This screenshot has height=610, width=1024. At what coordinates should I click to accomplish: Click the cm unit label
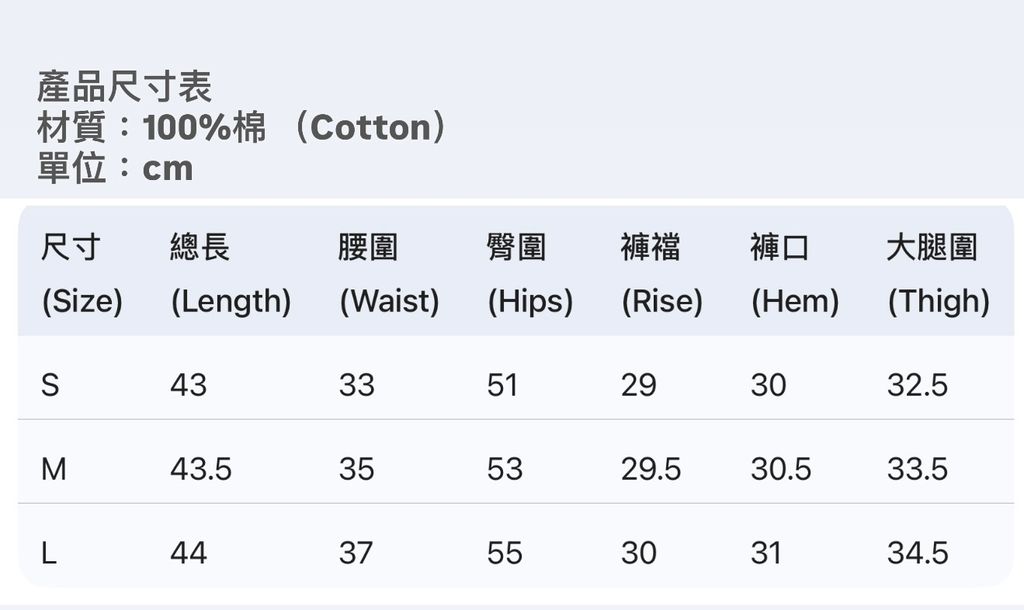[x=167, y=168]
